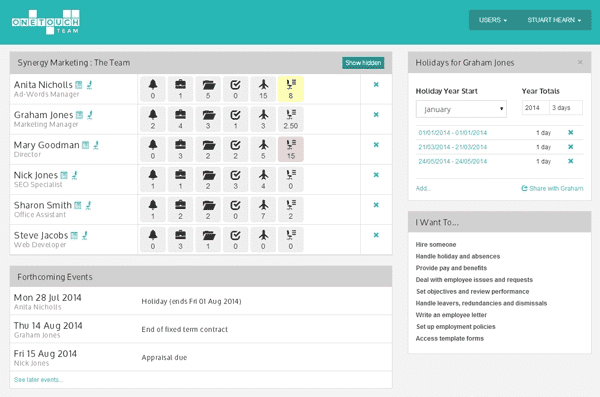Click Graham Jones' name in the team list
This screenshot has width=600, height=397.
click(x=43, y=115)
